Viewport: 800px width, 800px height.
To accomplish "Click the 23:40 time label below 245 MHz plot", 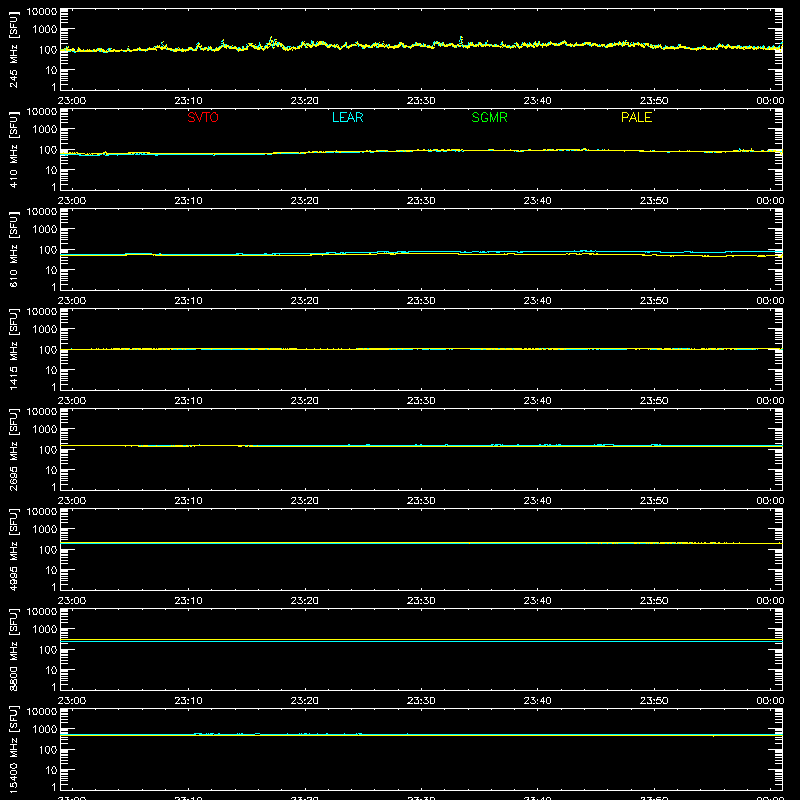I will [x=537, y=101].
